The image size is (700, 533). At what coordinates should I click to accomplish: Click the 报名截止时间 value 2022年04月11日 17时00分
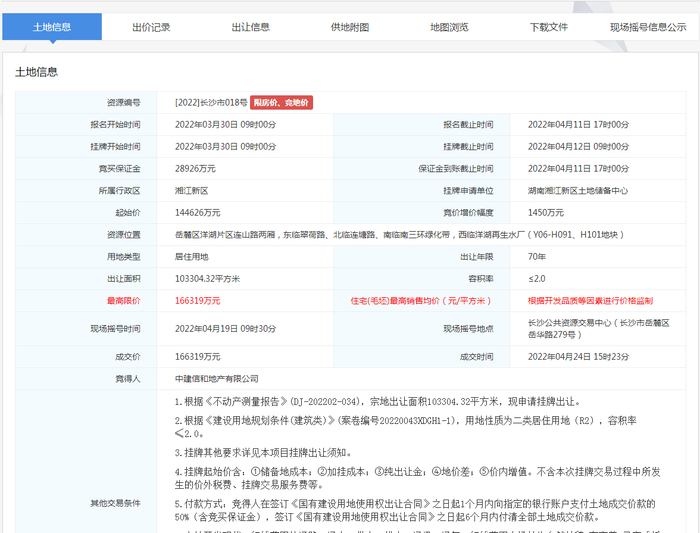click(x=578, y=125)
